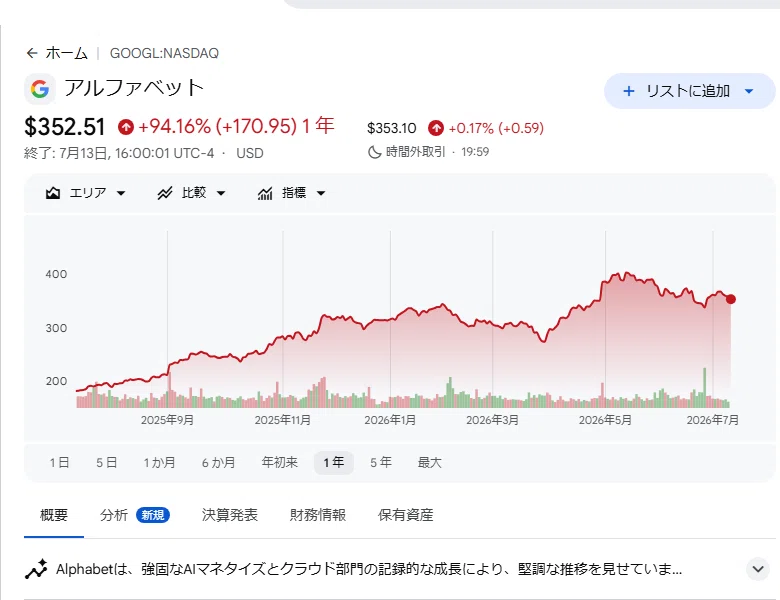Click the area chart icon beside エリア

tap(53, 193)
